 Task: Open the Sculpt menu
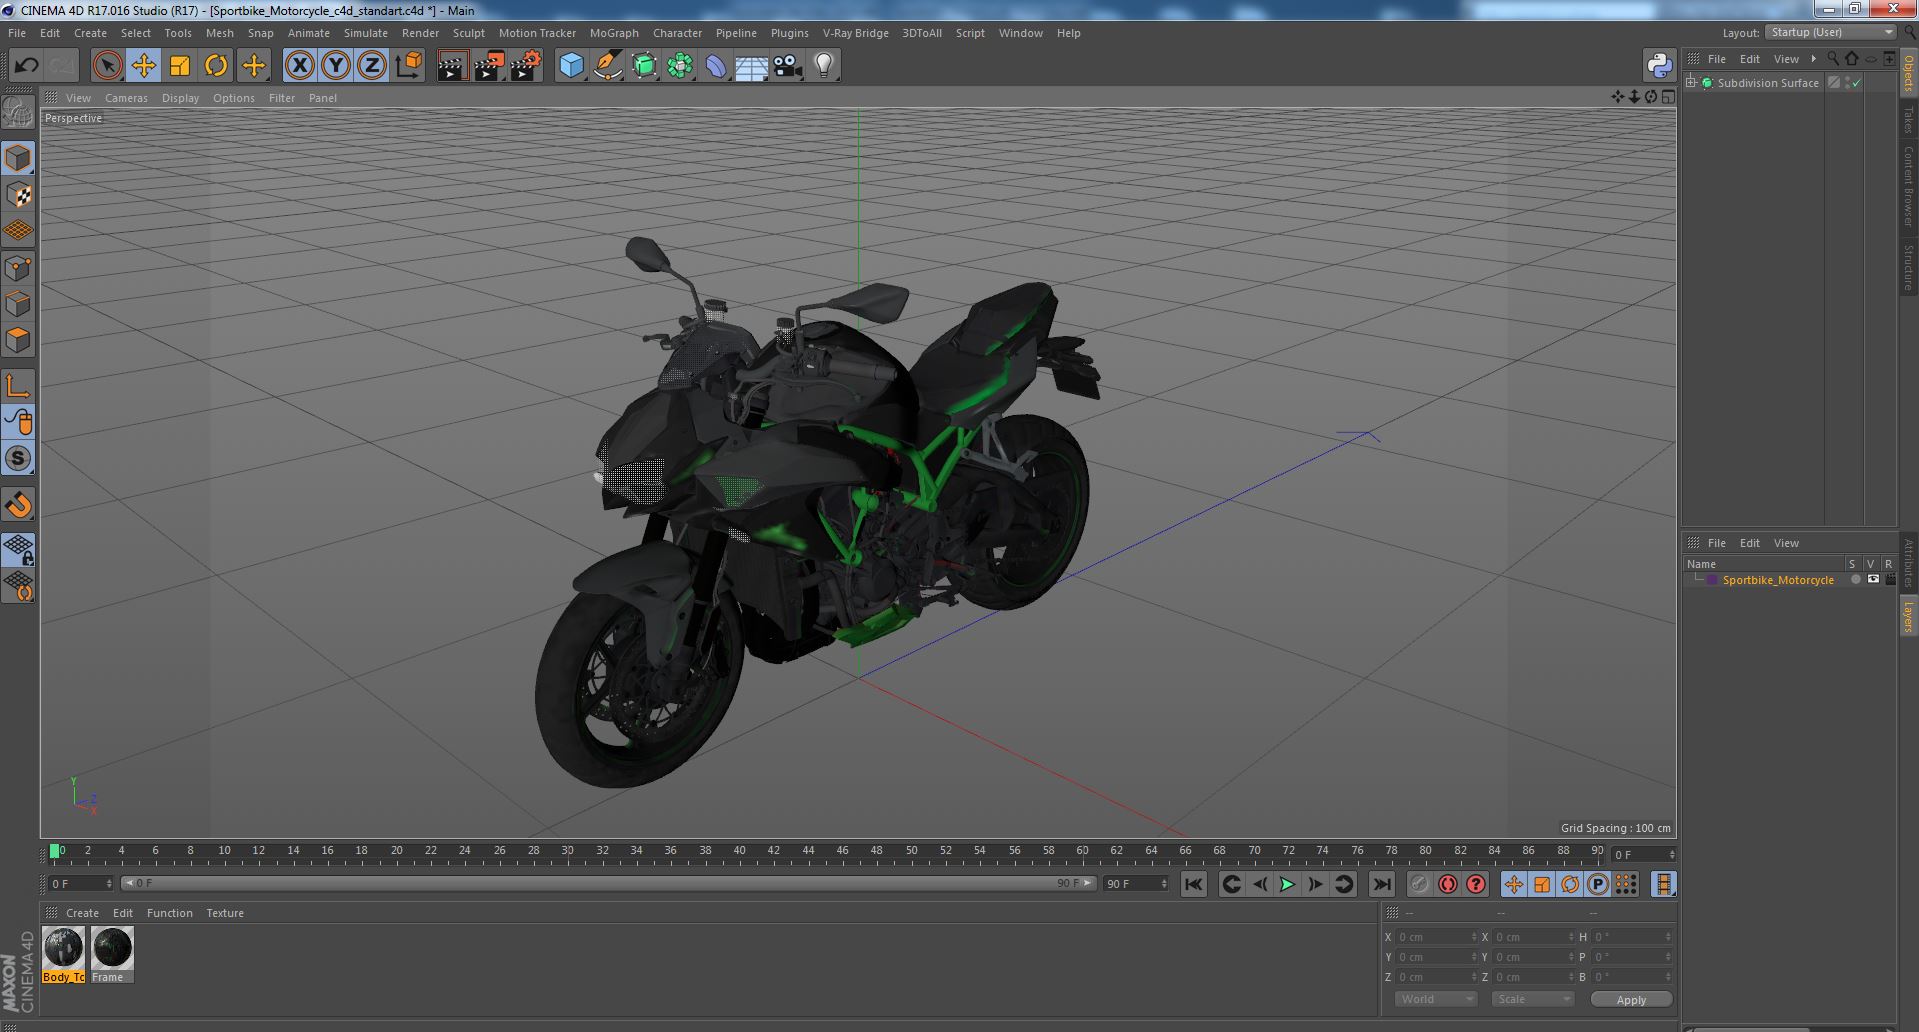[468, 33]
